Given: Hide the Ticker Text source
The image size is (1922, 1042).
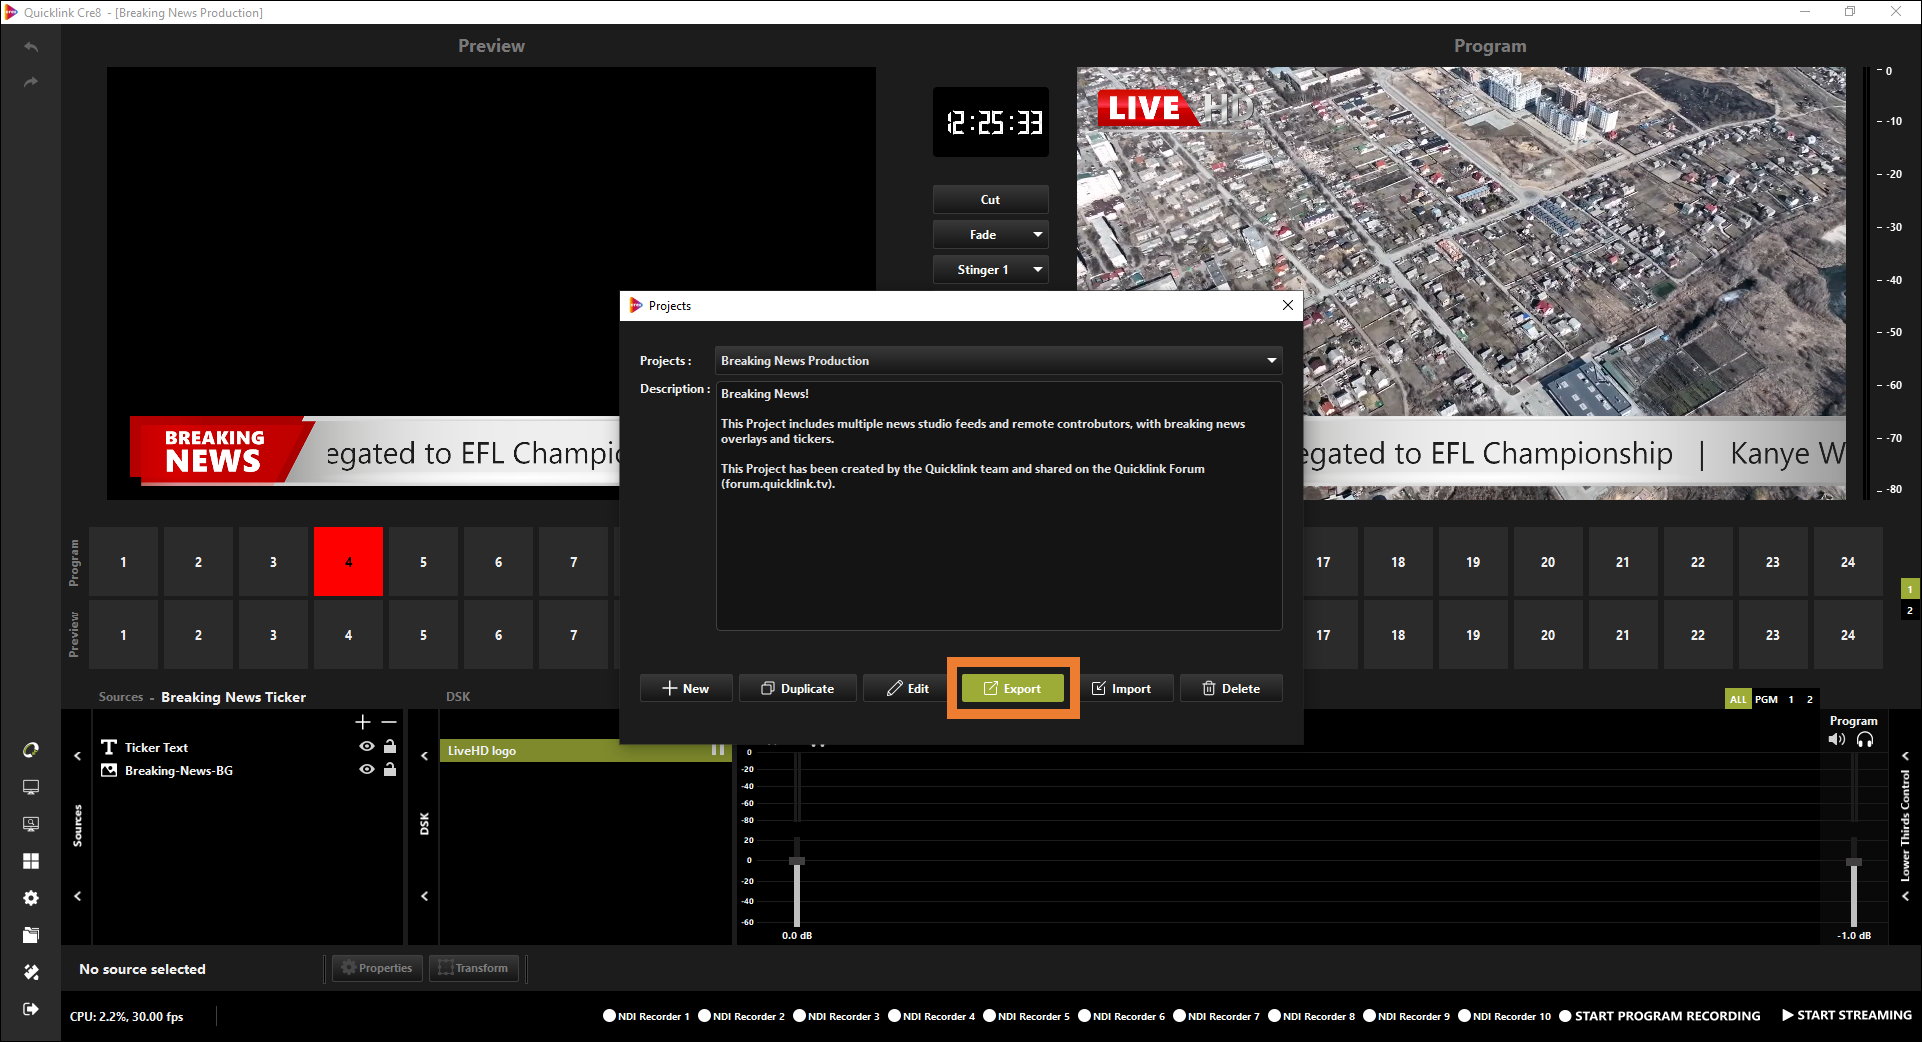Looking at the screenshot, I should (x=367, y=747).
